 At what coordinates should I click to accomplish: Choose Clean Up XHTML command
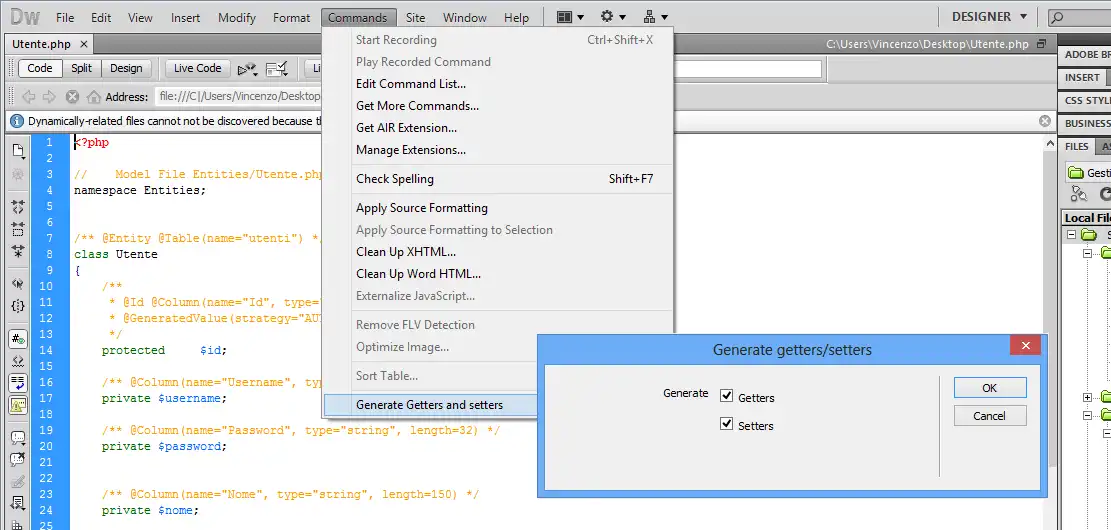coord(405,252)
